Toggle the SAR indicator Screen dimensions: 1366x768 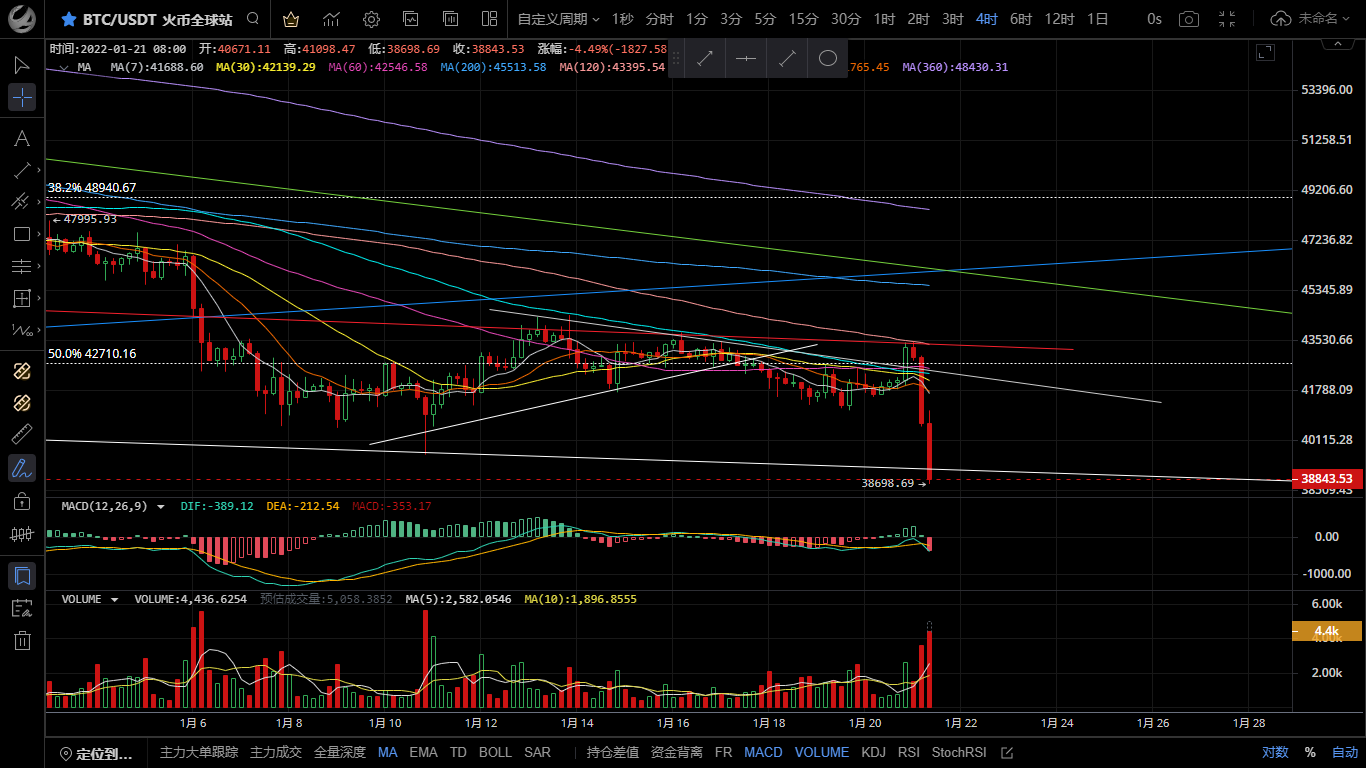pos(537,752)
